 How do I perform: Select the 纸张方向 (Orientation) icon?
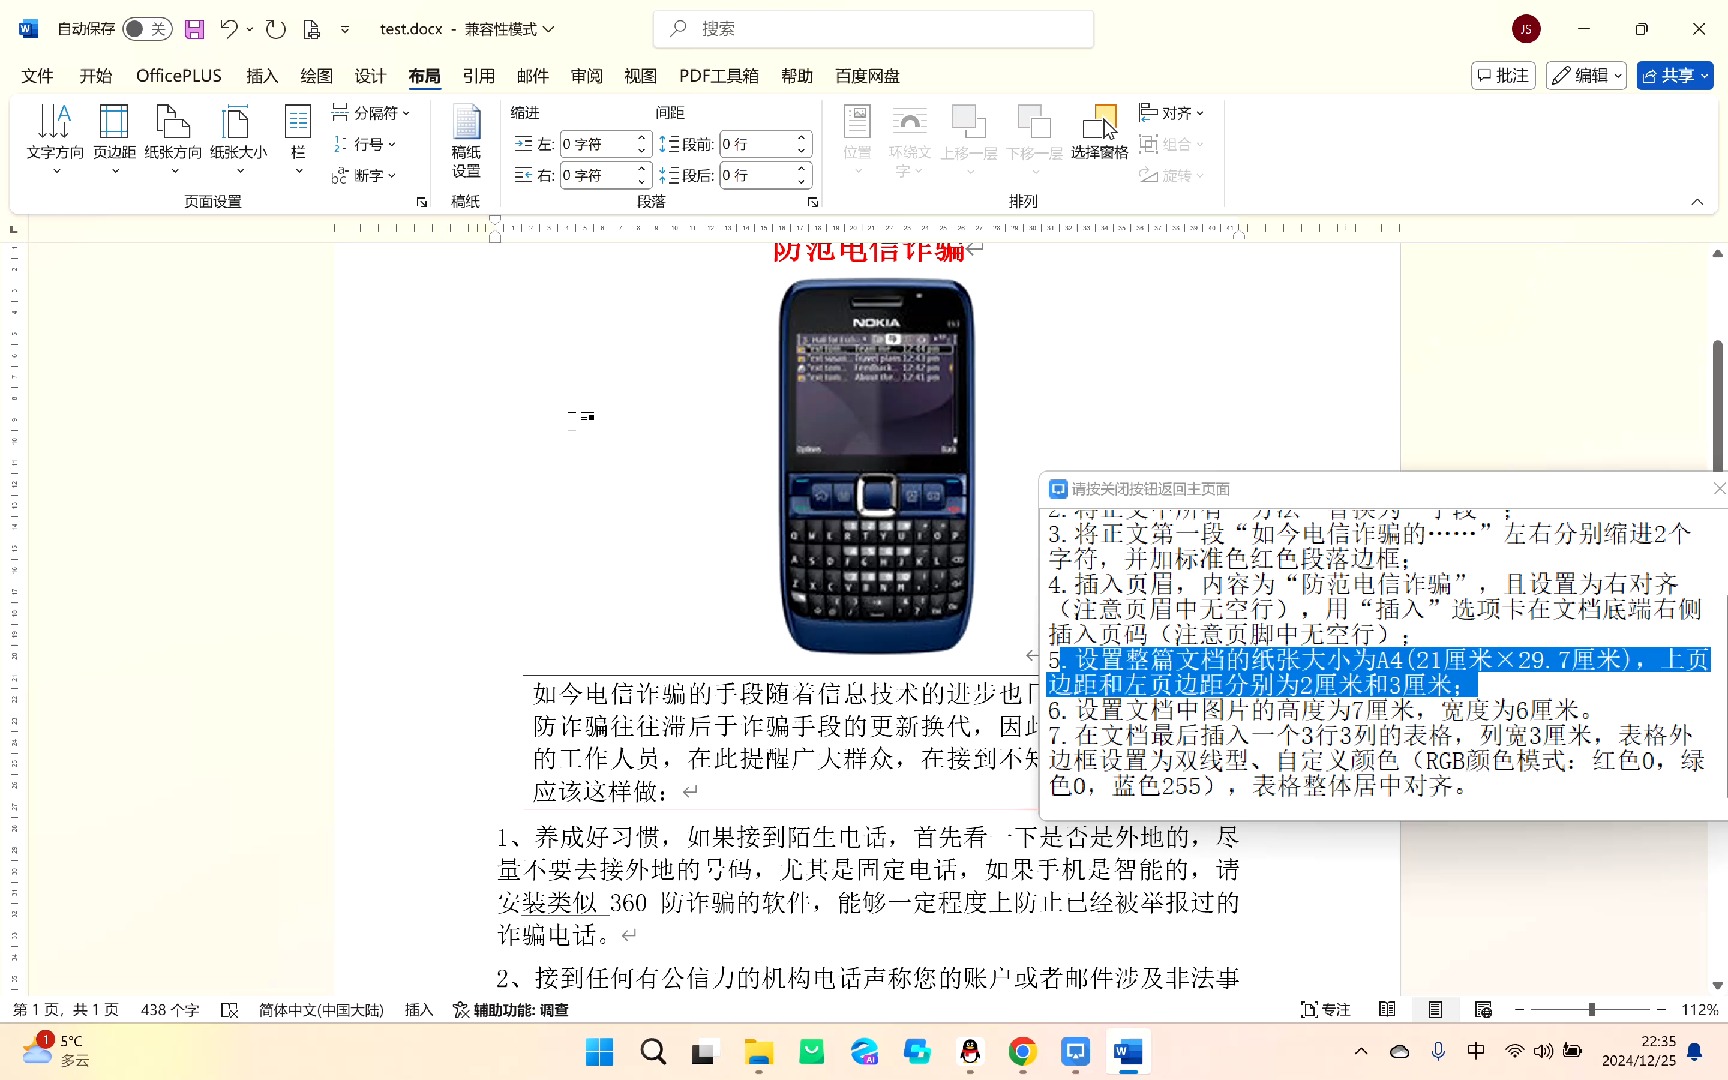point(174,137)
